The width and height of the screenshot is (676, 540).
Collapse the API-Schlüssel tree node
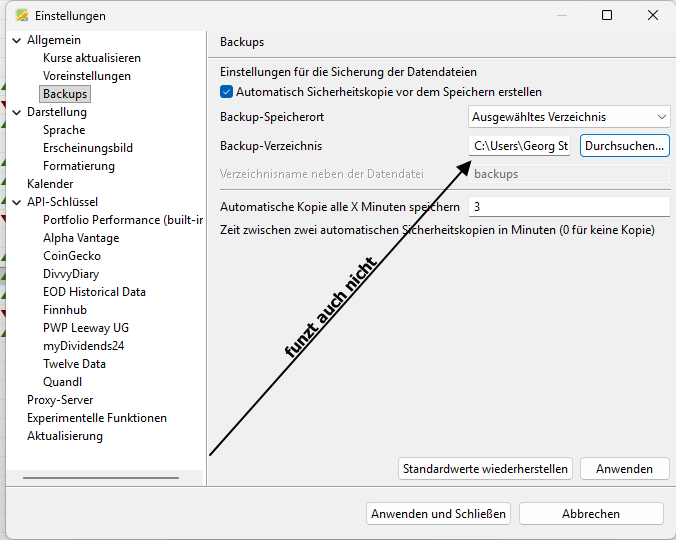click(x=17, y=203)
